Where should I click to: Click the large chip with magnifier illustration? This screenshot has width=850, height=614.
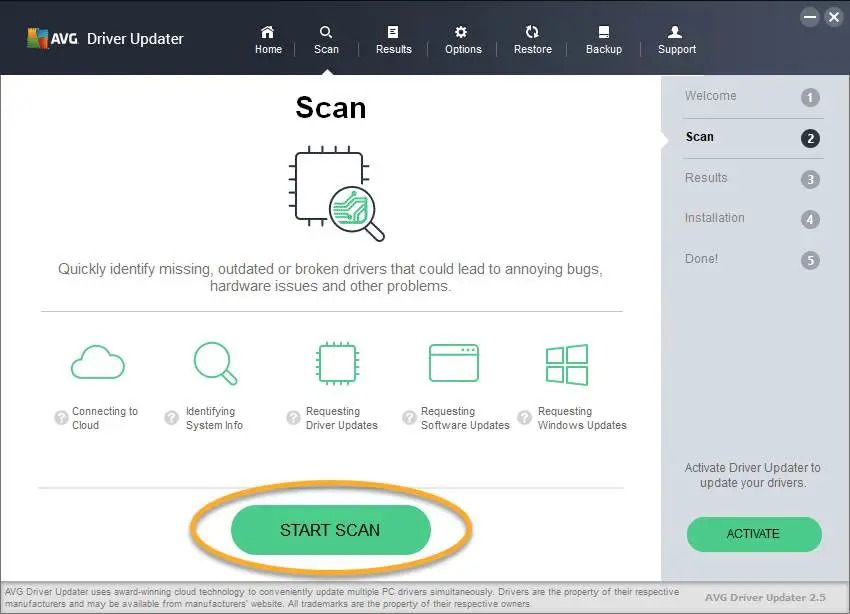click(336, 193)
